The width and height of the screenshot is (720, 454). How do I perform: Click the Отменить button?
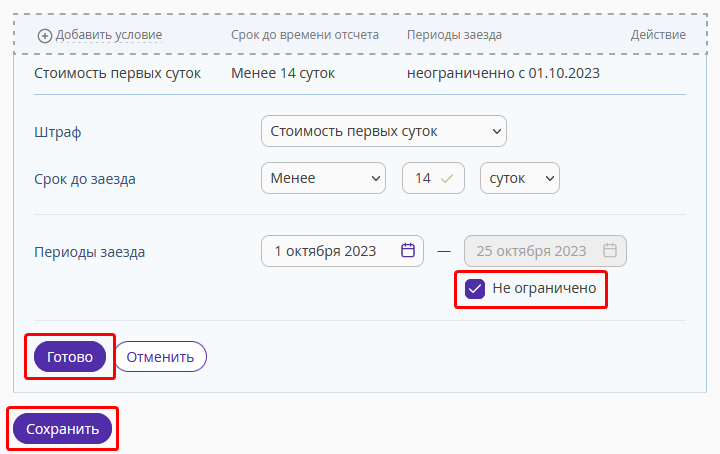(x=160, y=357)
